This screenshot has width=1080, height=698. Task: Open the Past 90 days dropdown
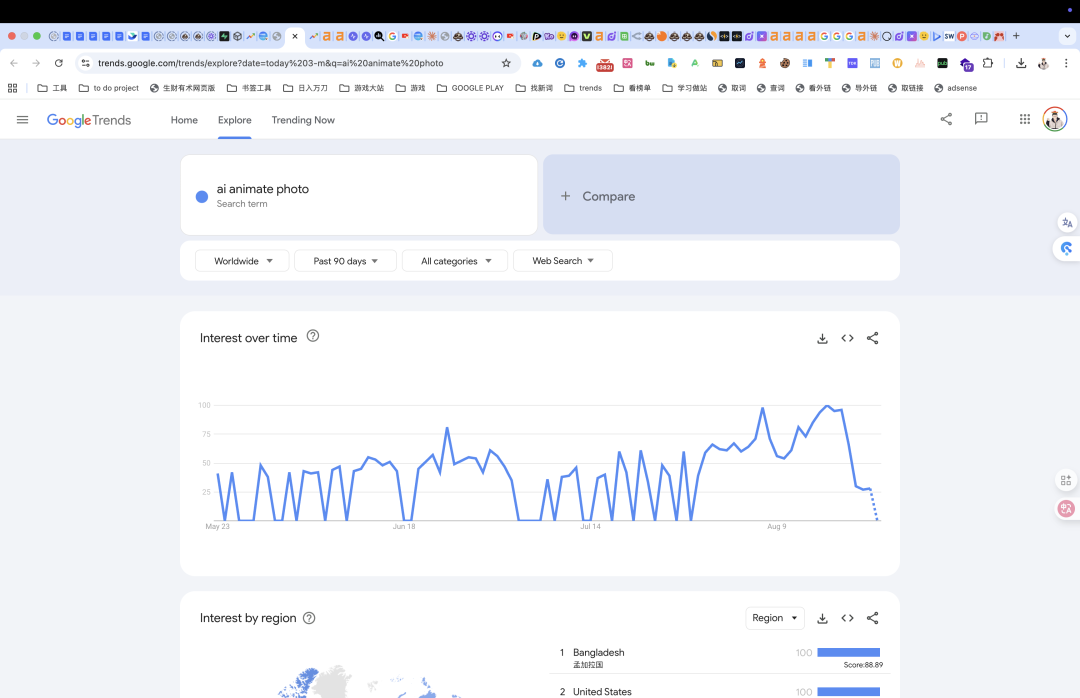(x=345, y=260)
